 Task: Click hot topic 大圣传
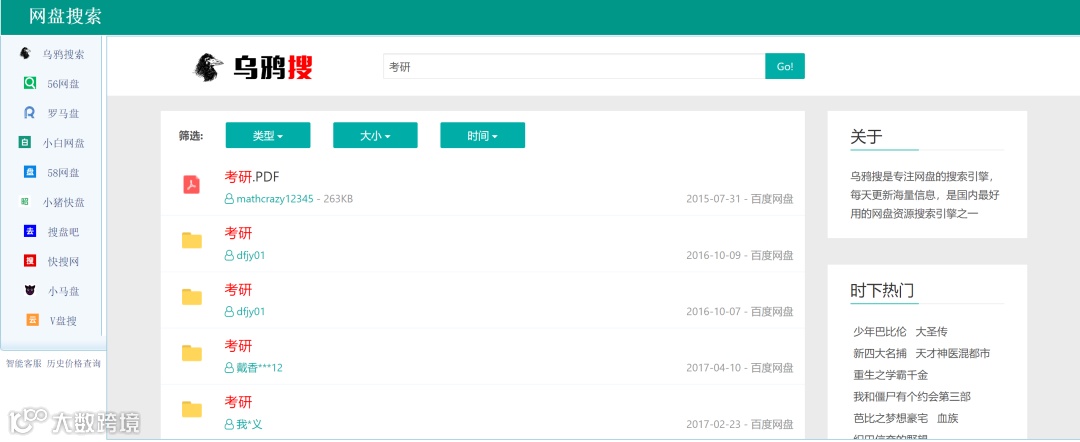click(x=931, y=332)
